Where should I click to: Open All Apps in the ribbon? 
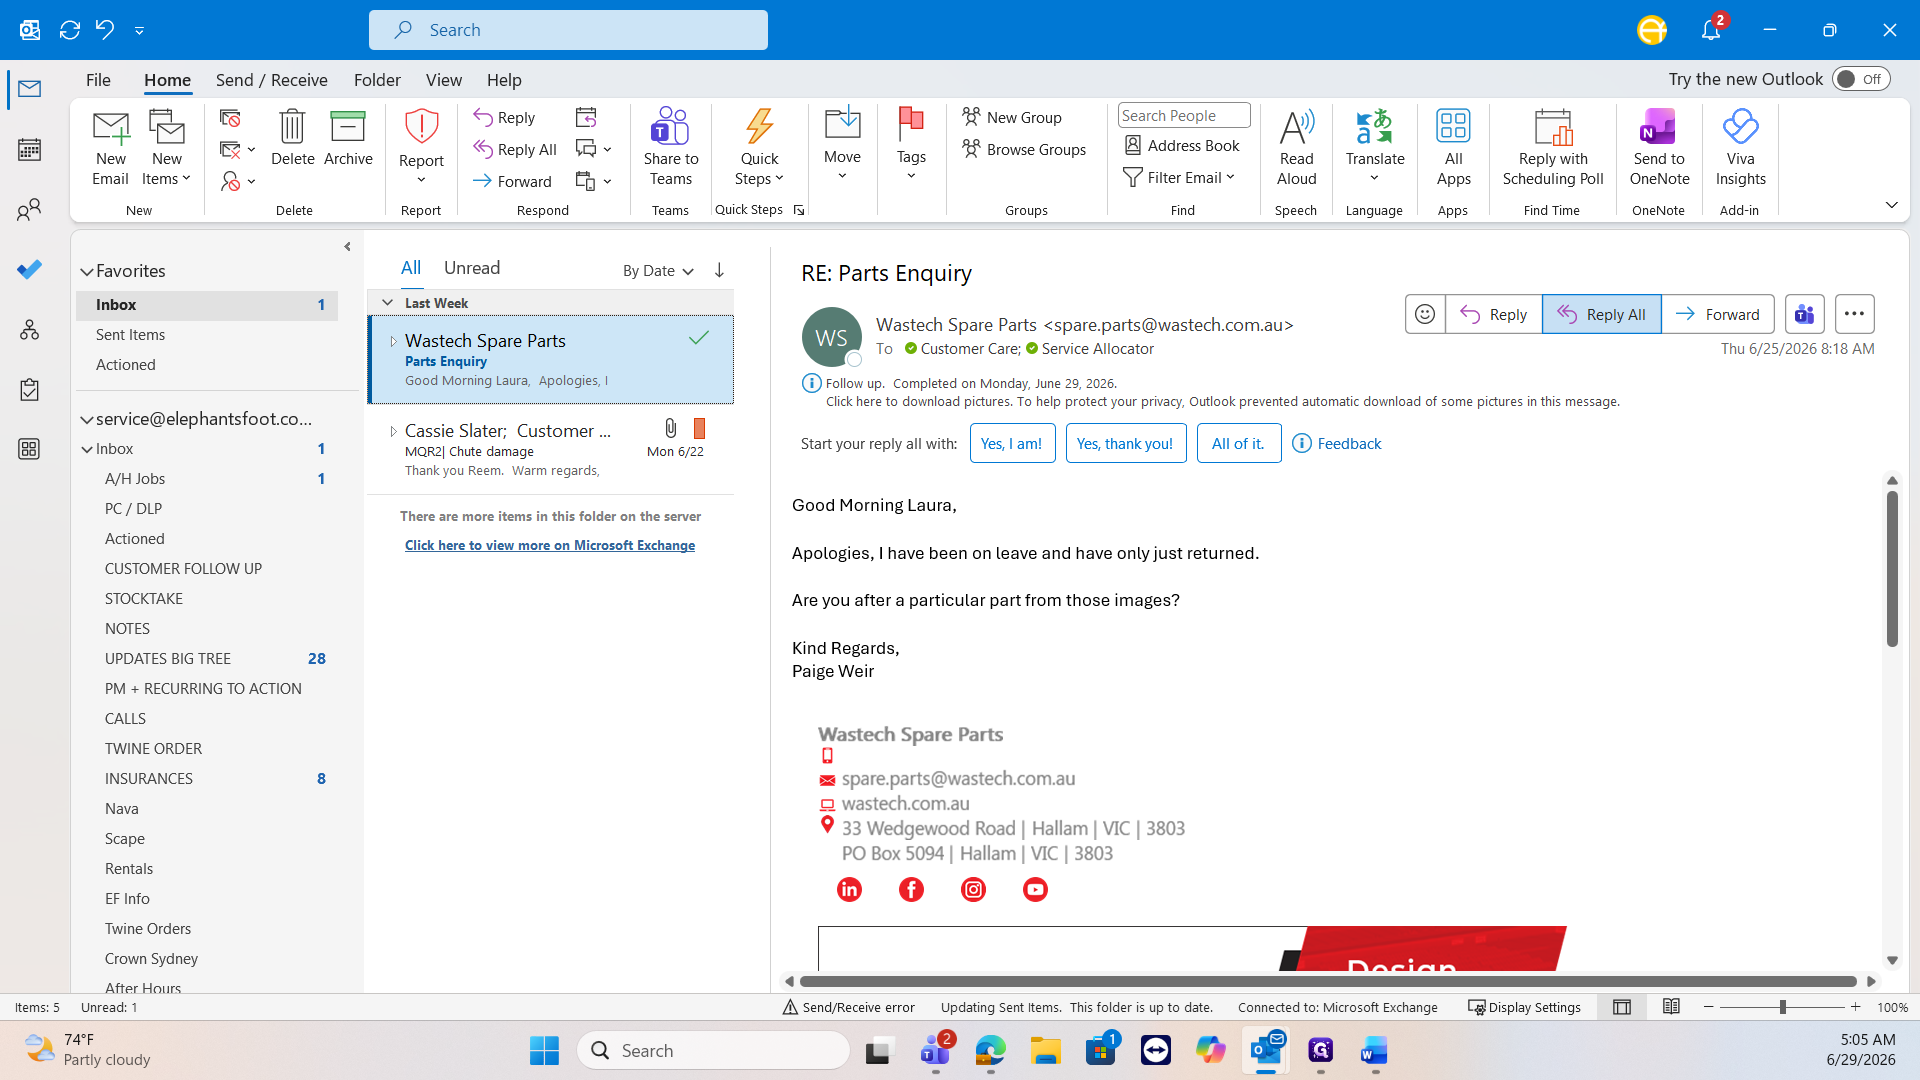(1453, 148)
